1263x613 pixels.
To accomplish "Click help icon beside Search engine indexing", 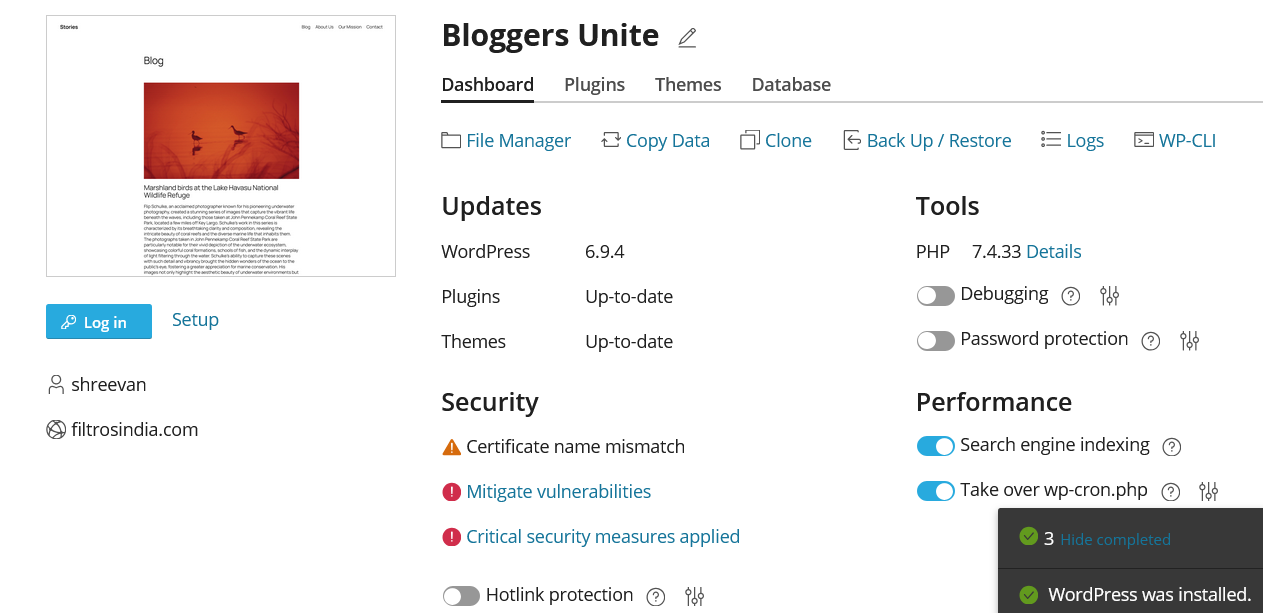I will [x=1172, y=447].
